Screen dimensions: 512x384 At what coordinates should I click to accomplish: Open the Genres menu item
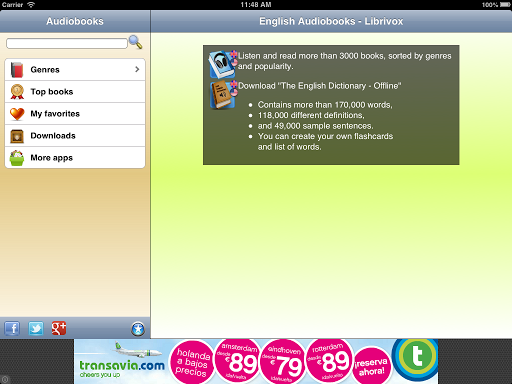(x=75, y=69)
